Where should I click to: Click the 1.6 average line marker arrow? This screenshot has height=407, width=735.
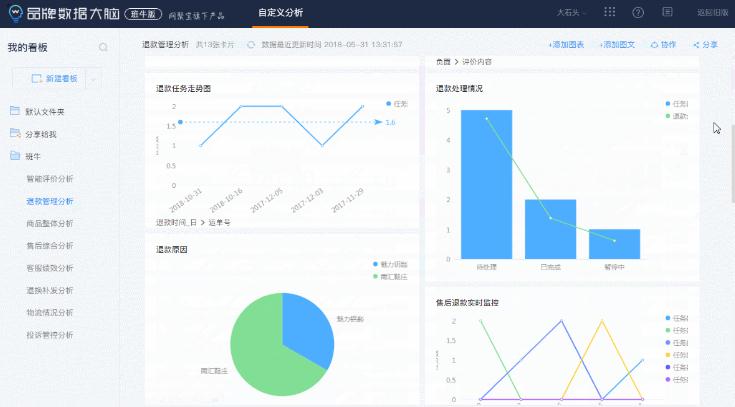coord(378,122)
